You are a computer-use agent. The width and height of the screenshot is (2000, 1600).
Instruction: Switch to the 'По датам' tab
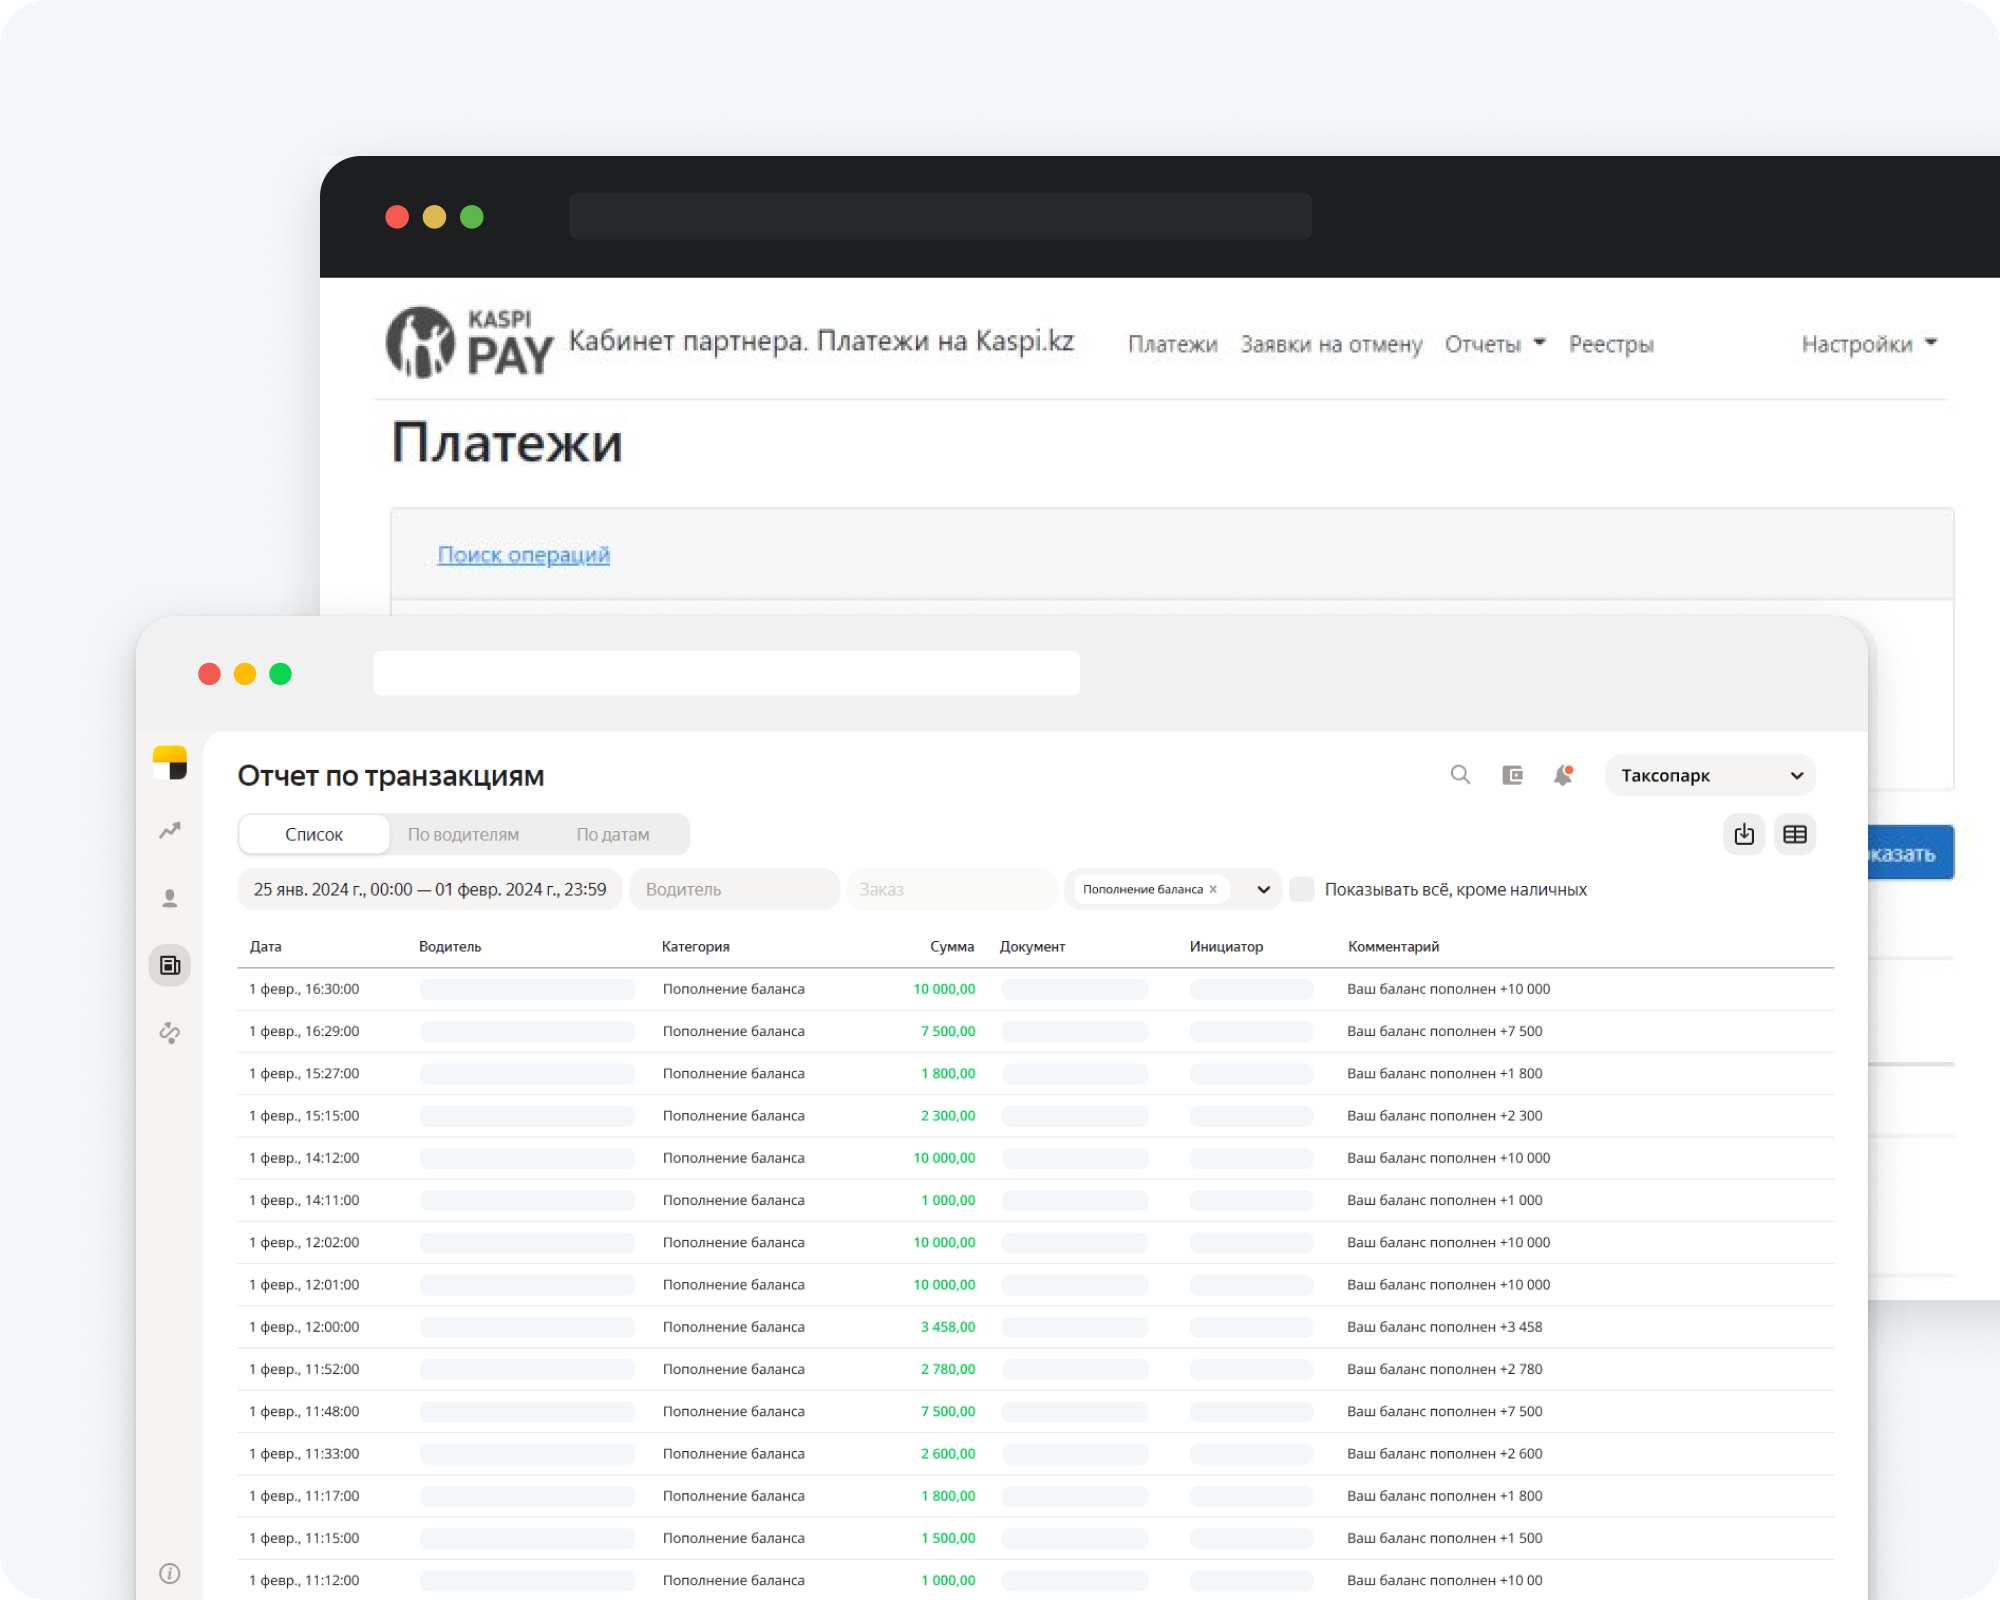click(x=613, y=834)
